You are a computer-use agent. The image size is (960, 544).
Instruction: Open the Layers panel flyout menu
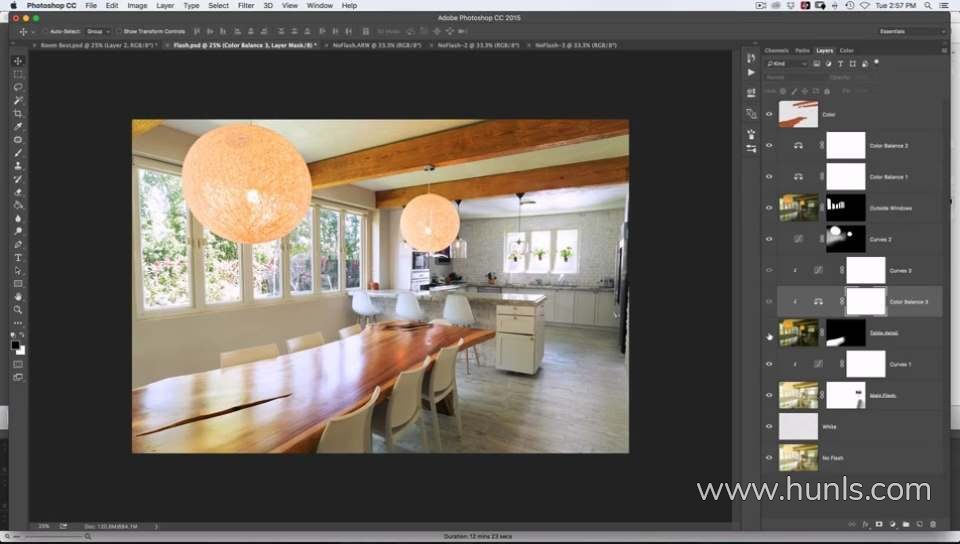944,51
